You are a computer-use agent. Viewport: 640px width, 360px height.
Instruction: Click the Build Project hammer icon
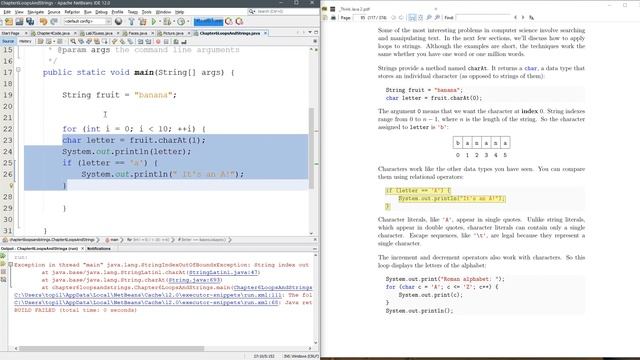pyautogui.click(x=131, y=21)
